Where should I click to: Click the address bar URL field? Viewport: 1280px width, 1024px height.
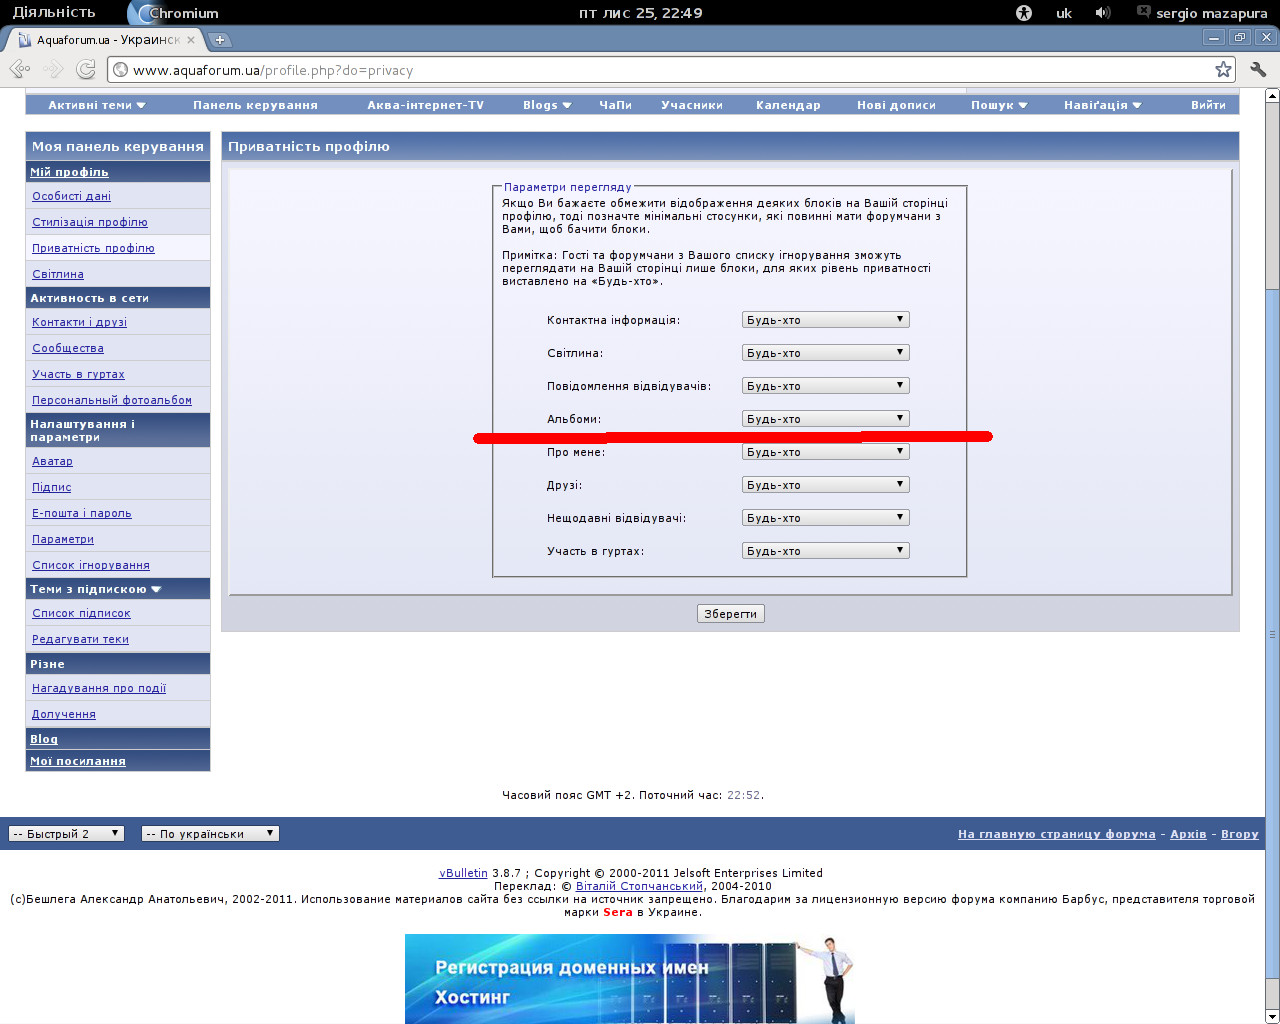660,70
